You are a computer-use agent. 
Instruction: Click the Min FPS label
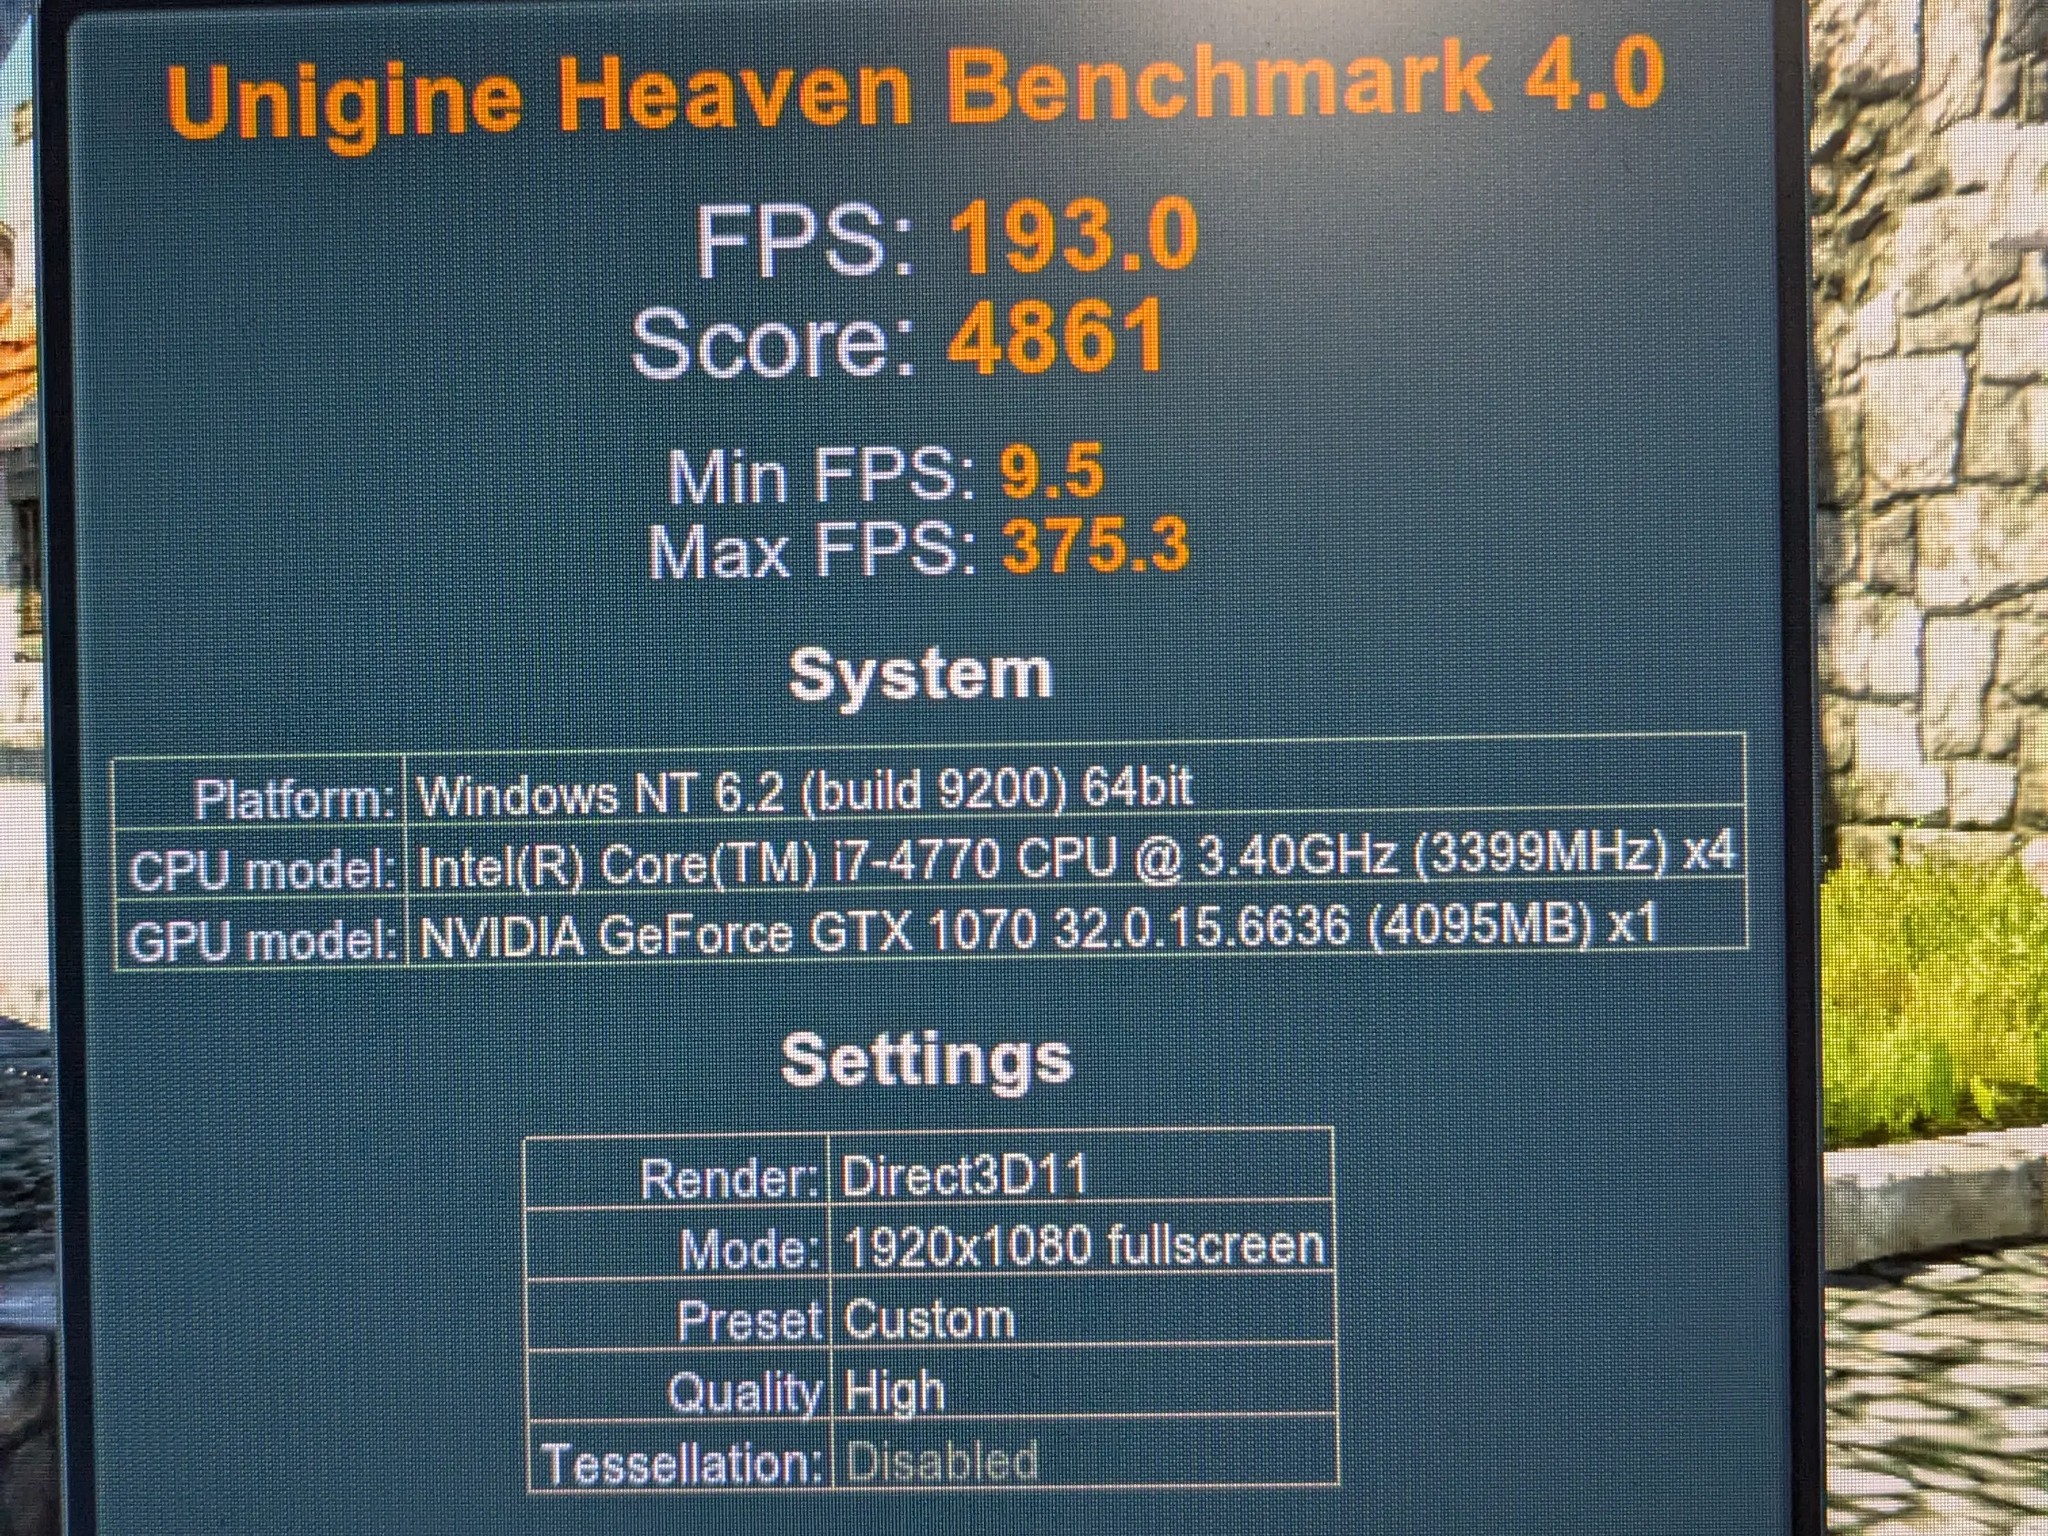[x=821, y=476]
